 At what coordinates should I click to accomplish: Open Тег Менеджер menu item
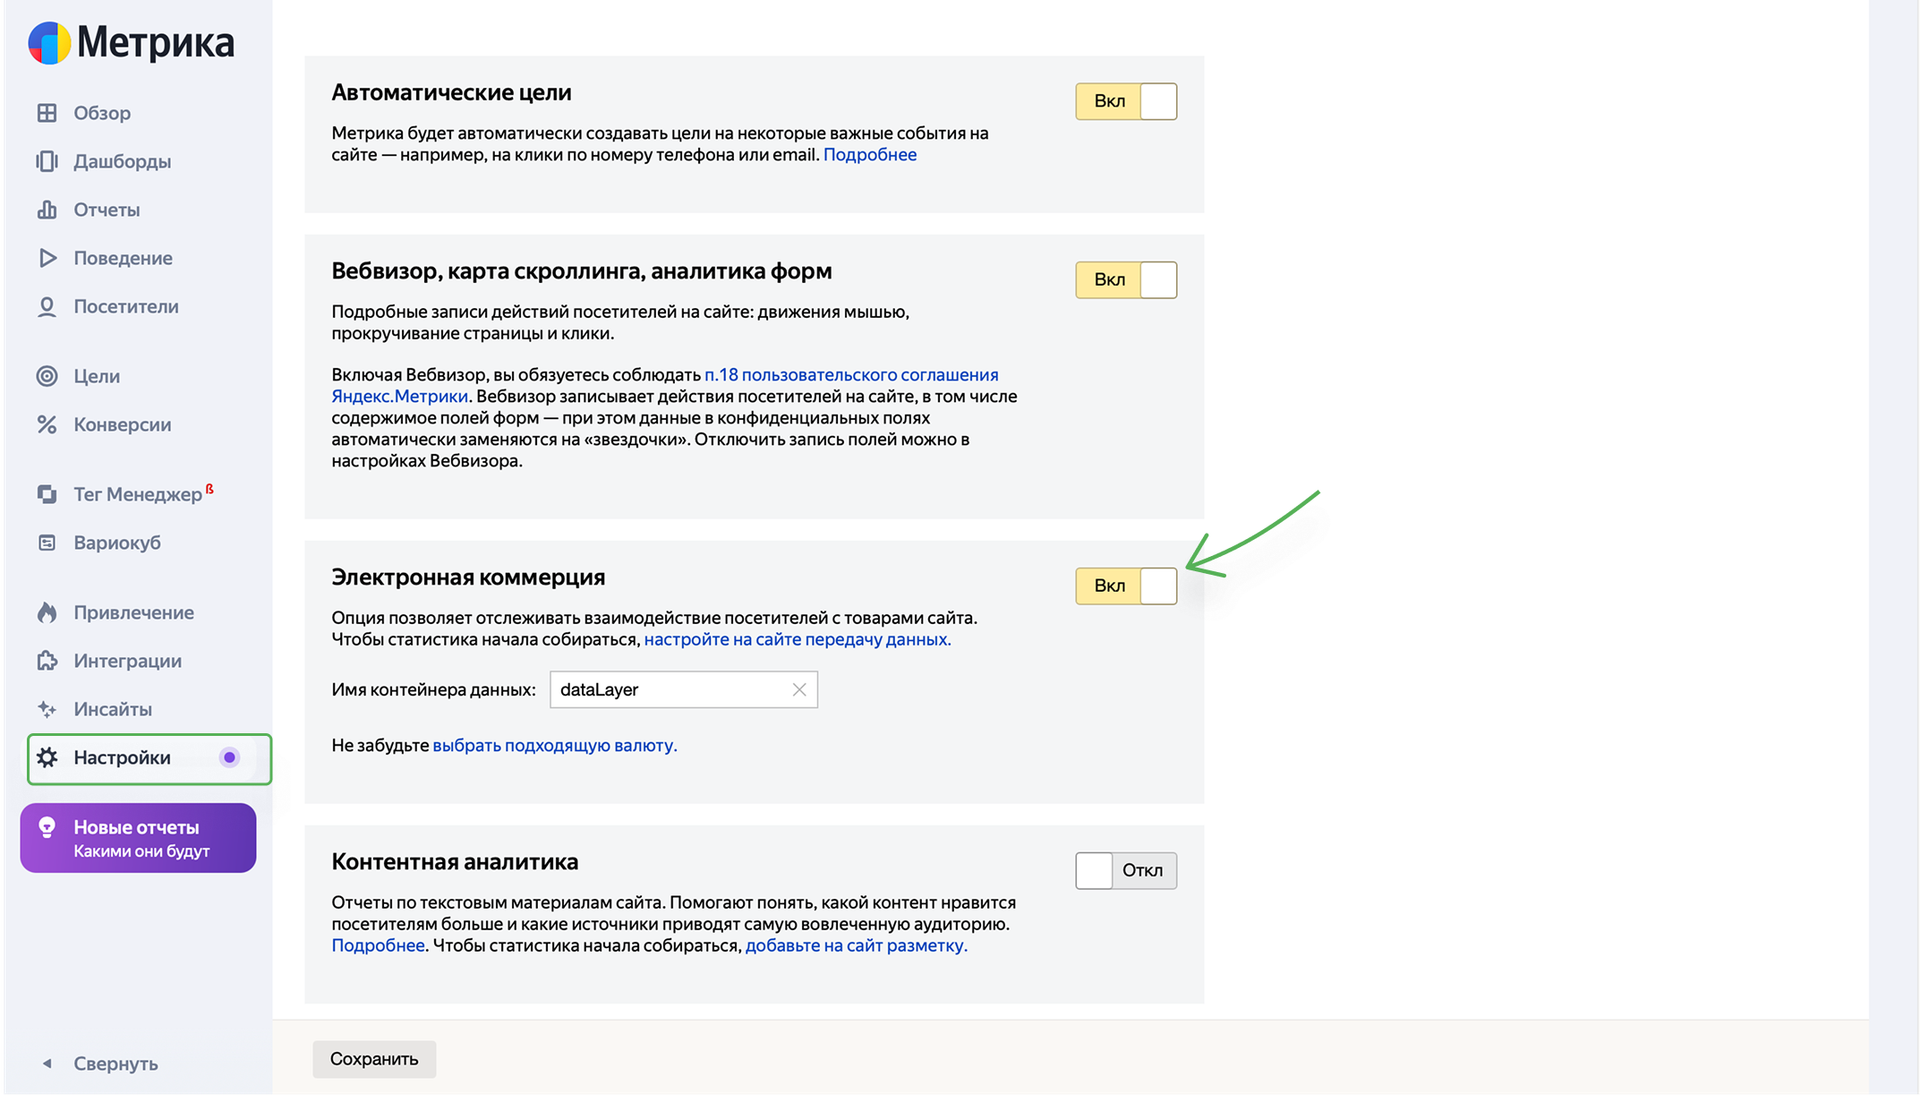pos(138,495)
